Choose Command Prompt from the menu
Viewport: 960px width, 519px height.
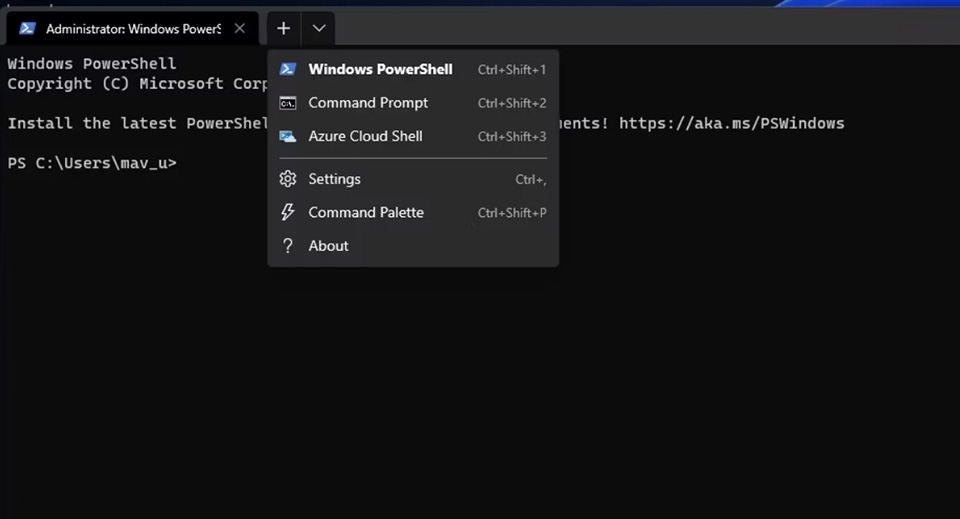[413, 103]
